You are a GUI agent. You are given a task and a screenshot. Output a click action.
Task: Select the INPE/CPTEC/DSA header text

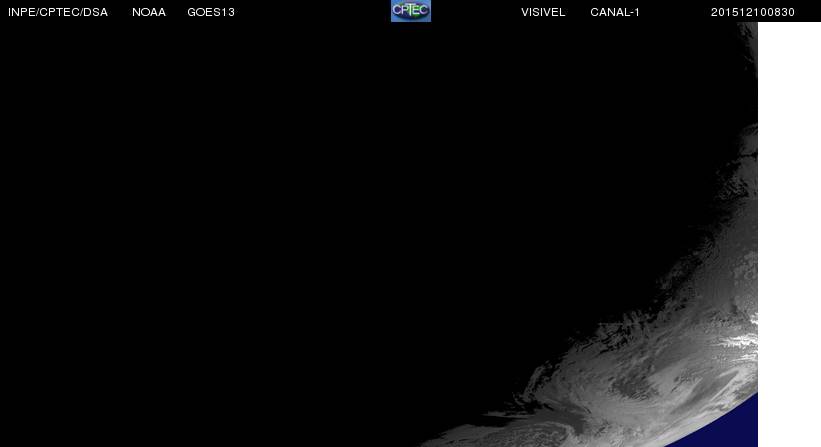(58, 12)
